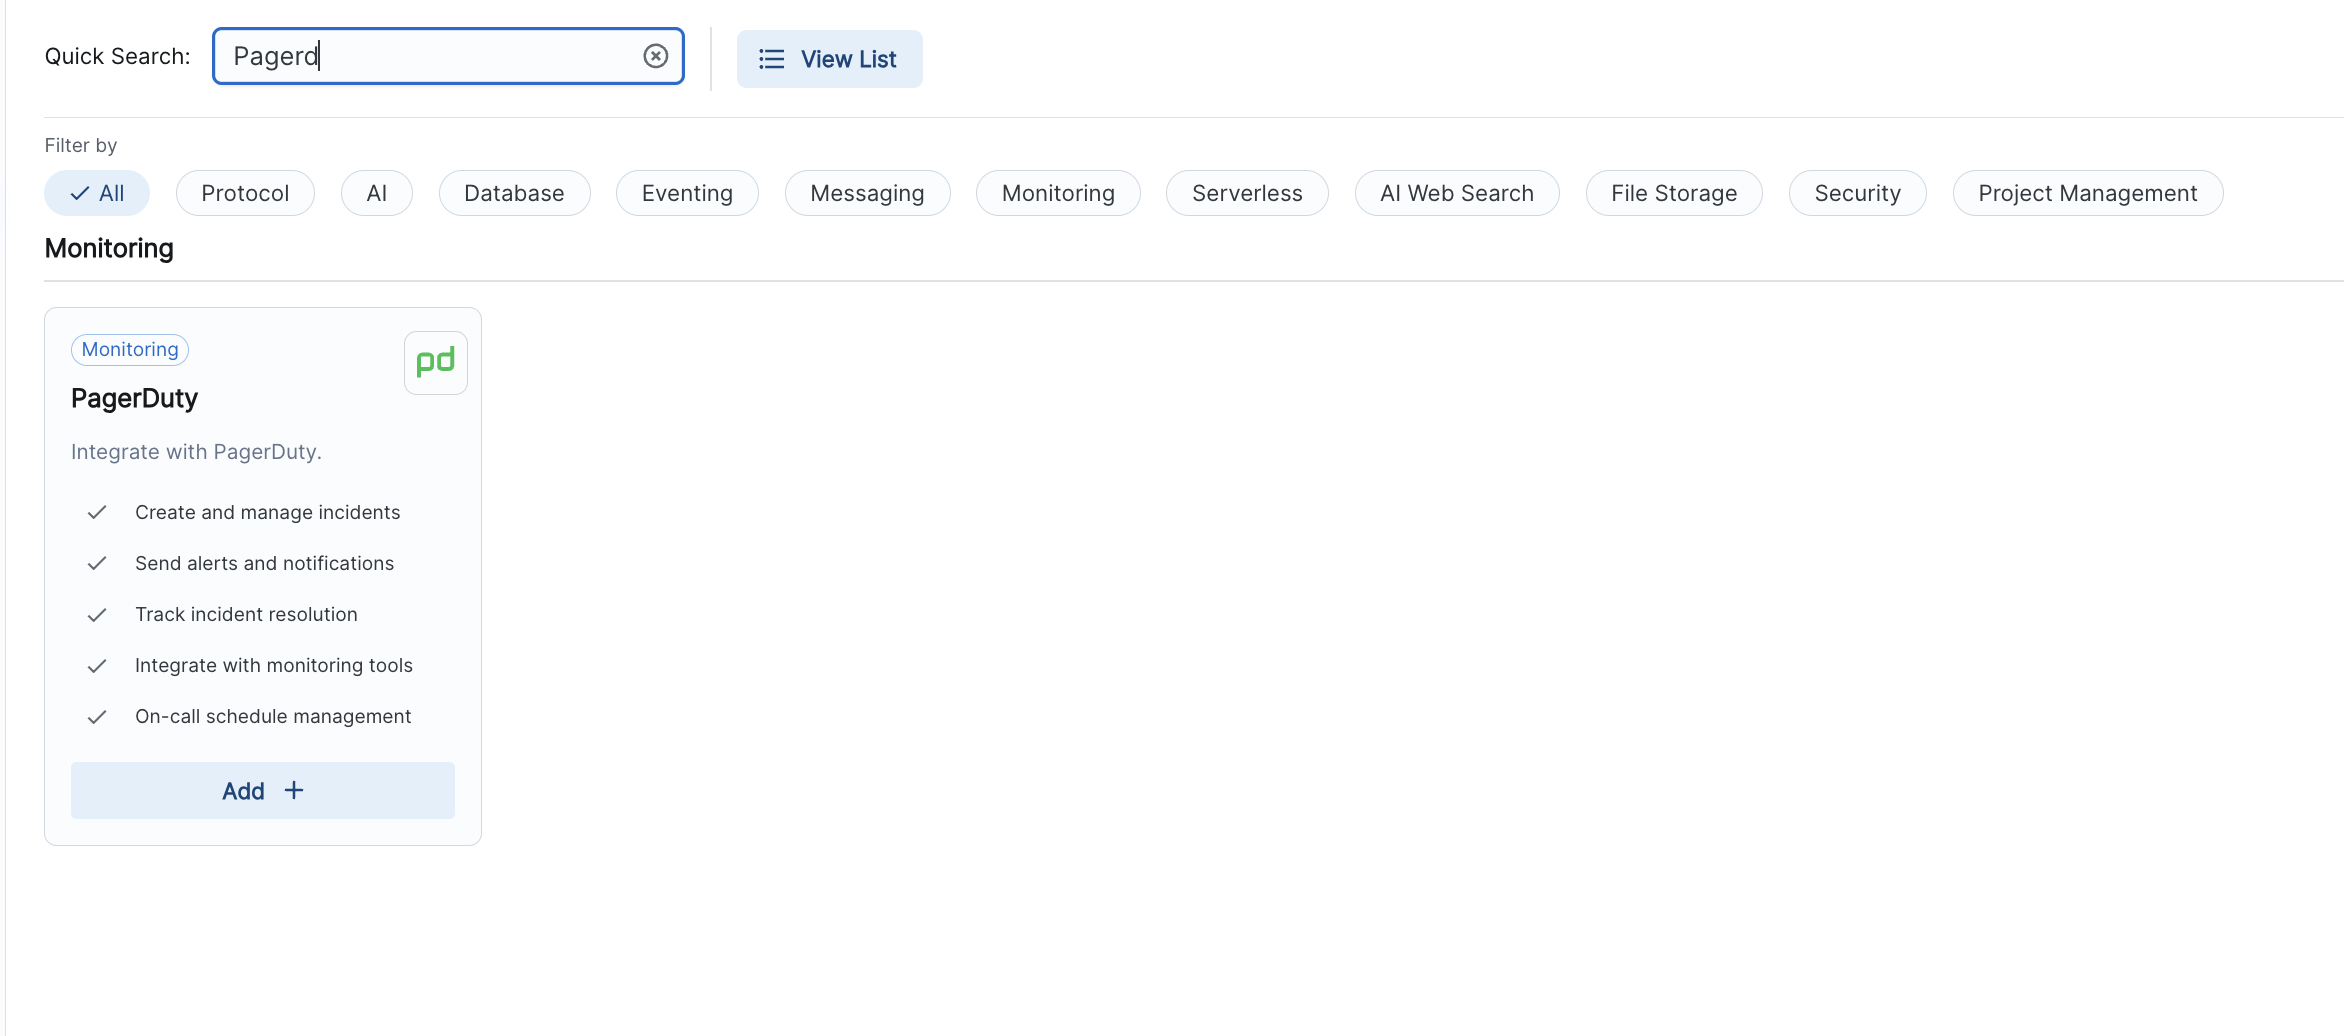Click checkmark beside On-call schedule management

97,717
